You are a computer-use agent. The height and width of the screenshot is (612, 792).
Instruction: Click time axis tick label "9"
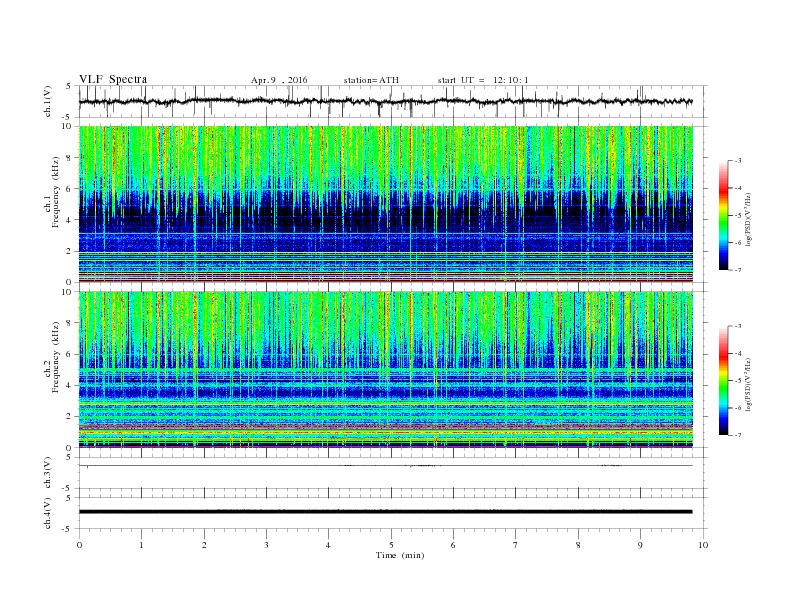[x=640, y=545]
